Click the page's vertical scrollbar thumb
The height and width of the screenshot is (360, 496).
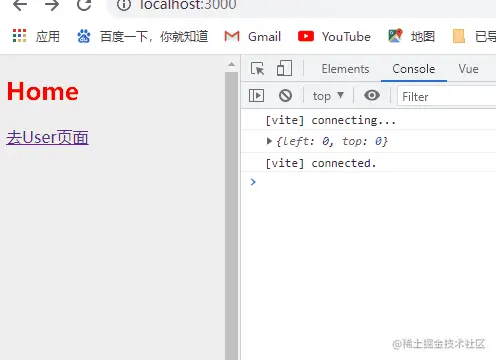[x=231, y=216]
